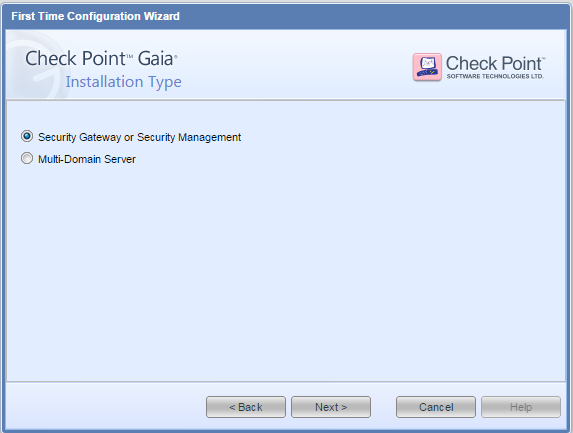
Task: Click the Check Point brand name beside logo
Action: click(x=495, y=63)
